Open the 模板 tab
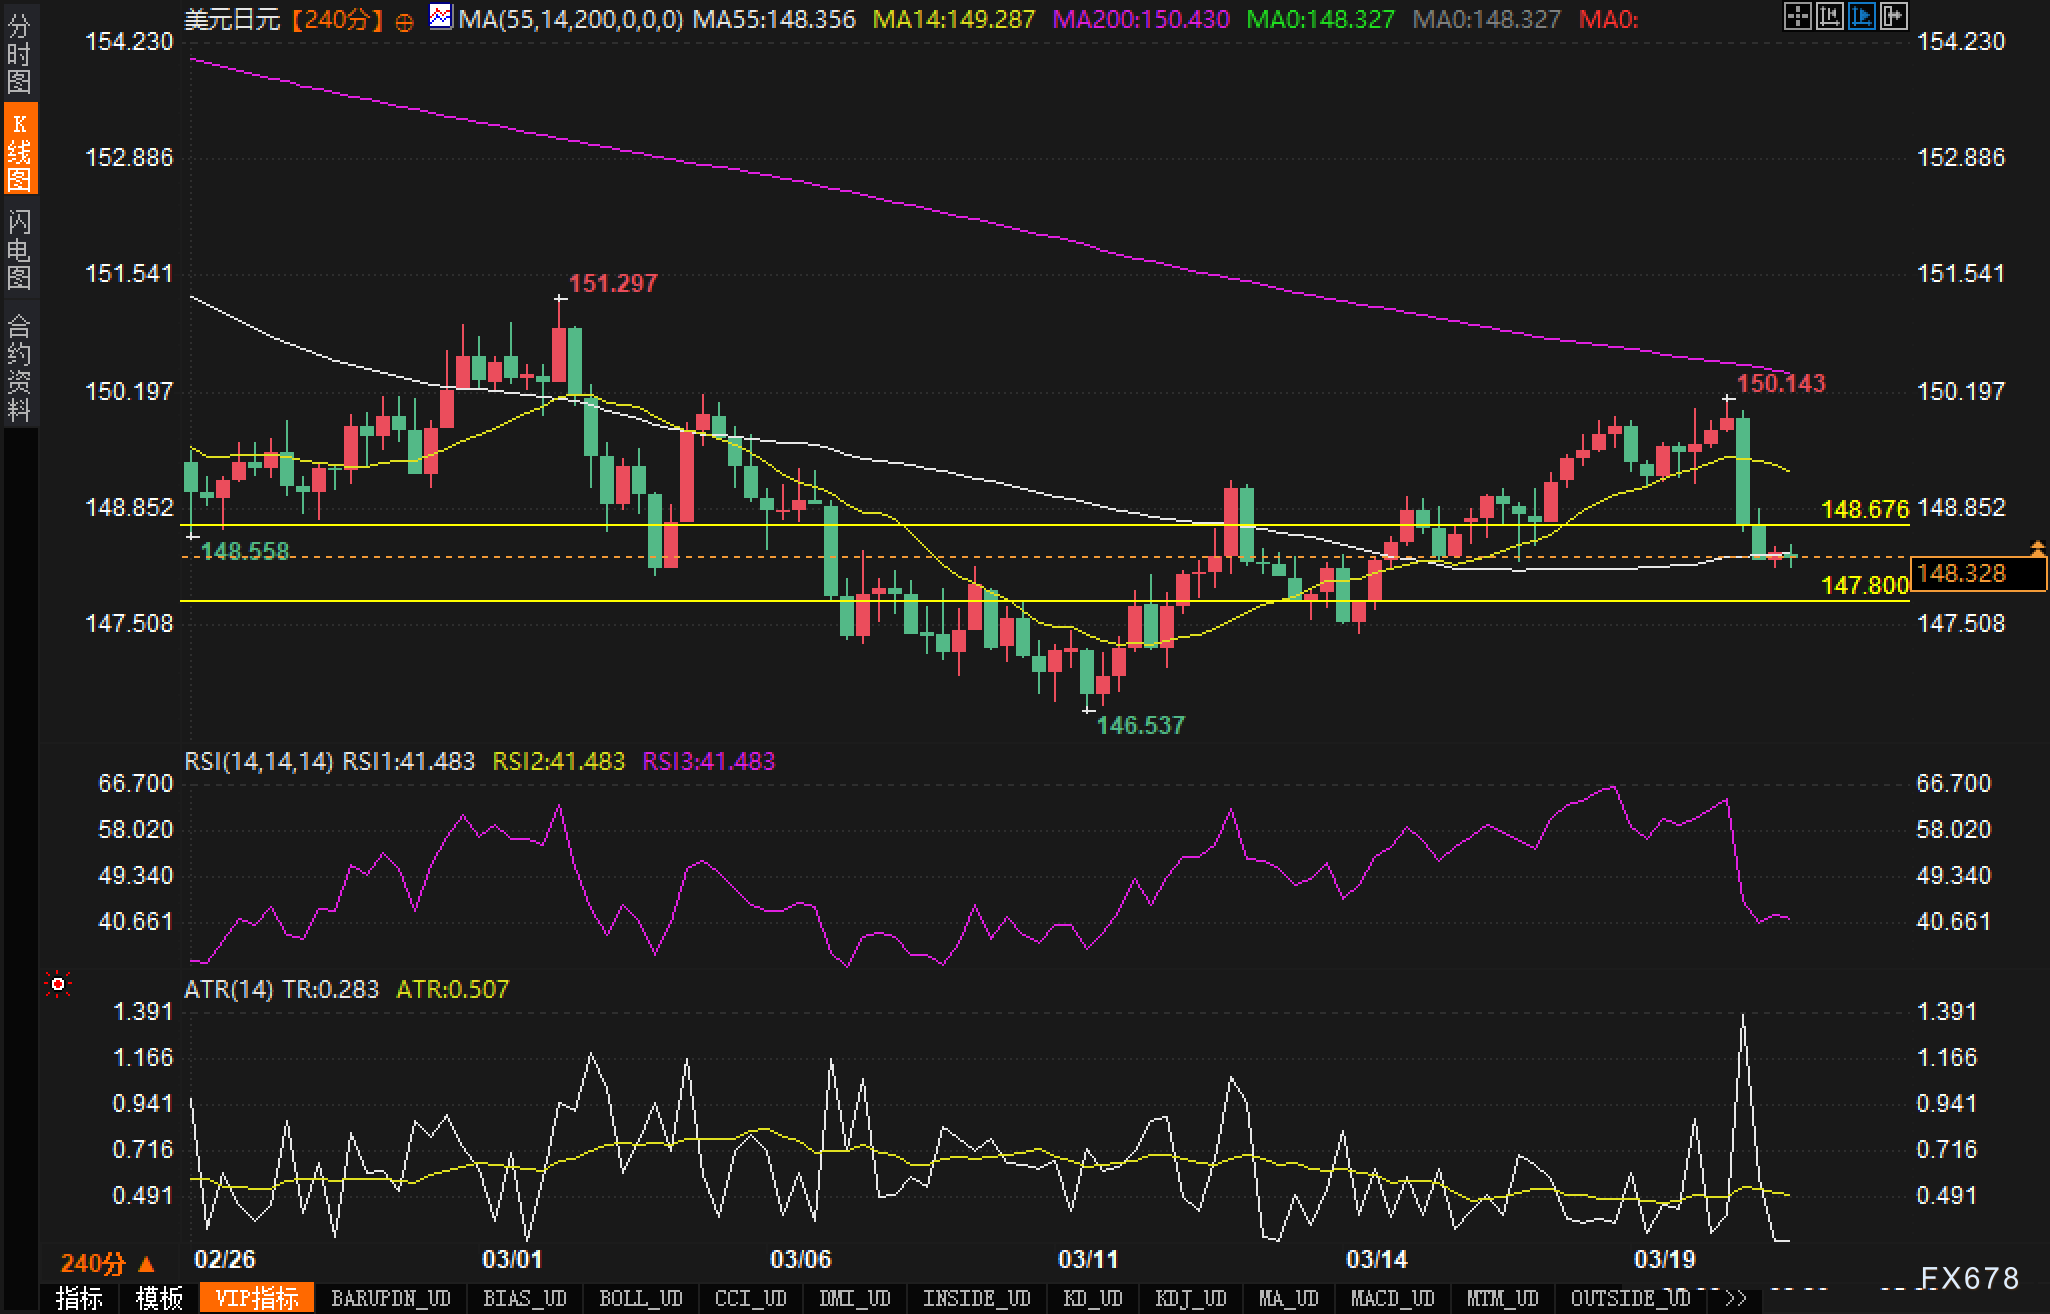Screen dimensions: 2050x1314 pos(159,1298)
